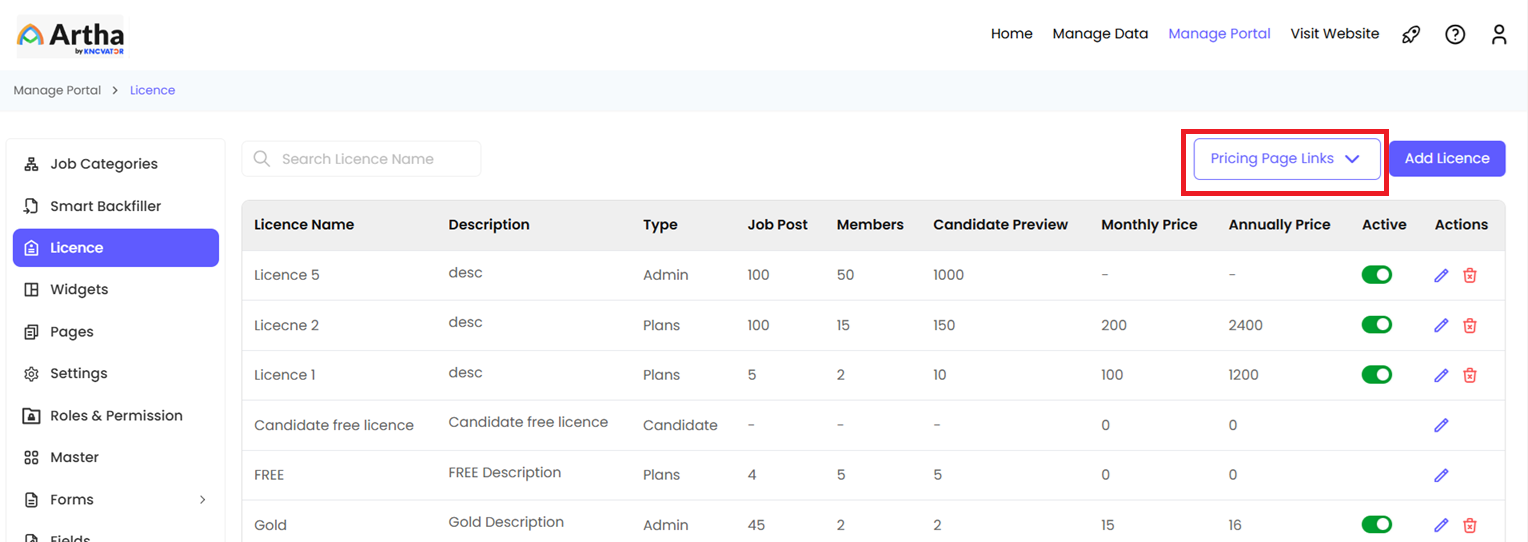
Task: Click the Artha logo
Action: point(70,37)
